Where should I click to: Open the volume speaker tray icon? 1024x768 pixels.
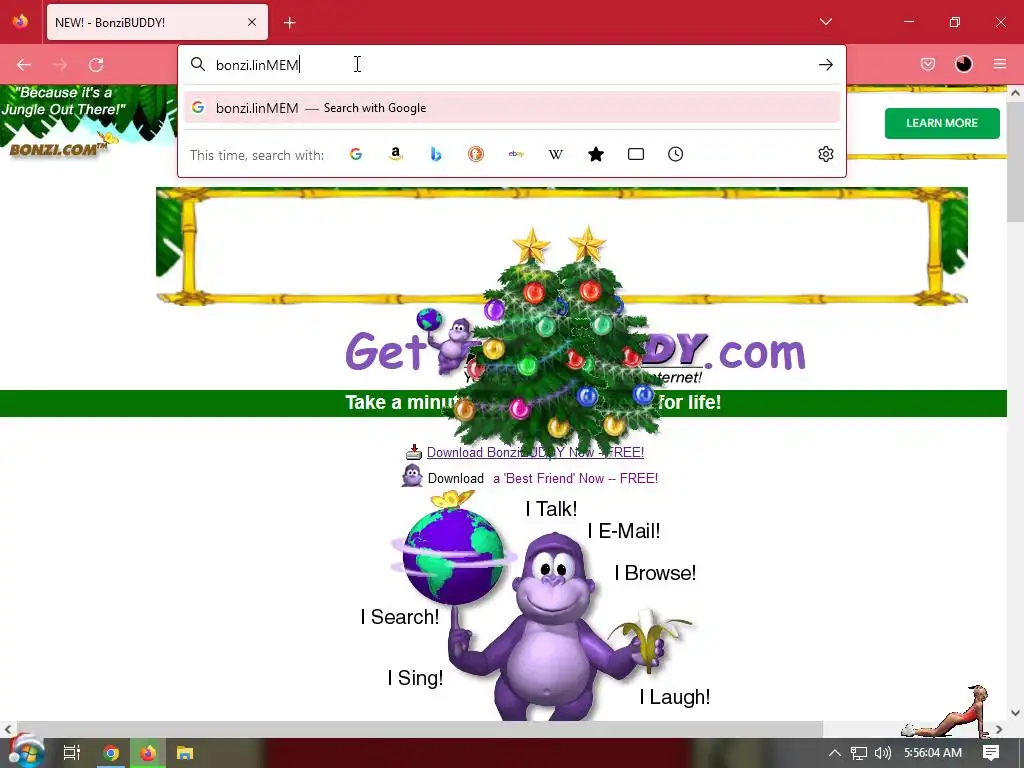click(882, 753)
